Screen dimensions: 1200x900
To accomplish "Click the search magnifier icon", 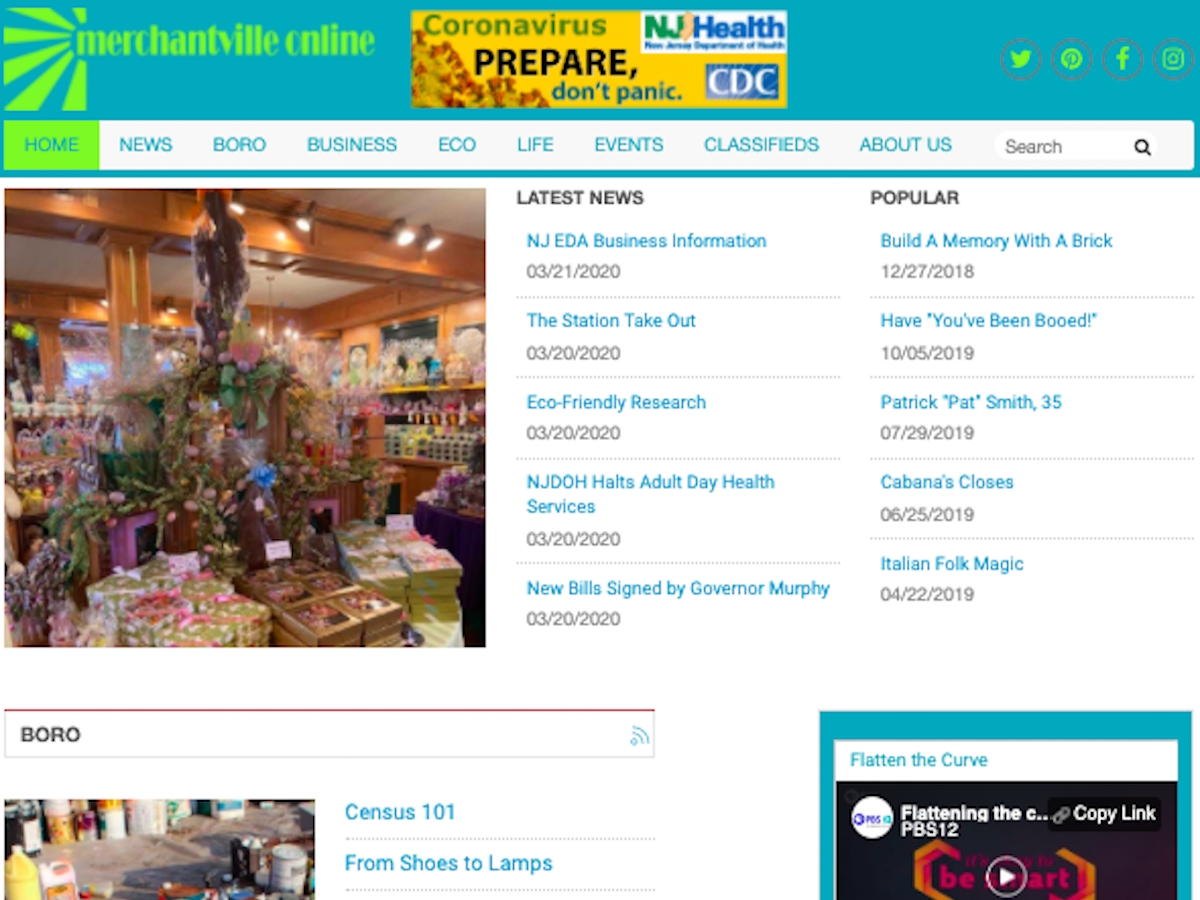I will [1142, 147].
